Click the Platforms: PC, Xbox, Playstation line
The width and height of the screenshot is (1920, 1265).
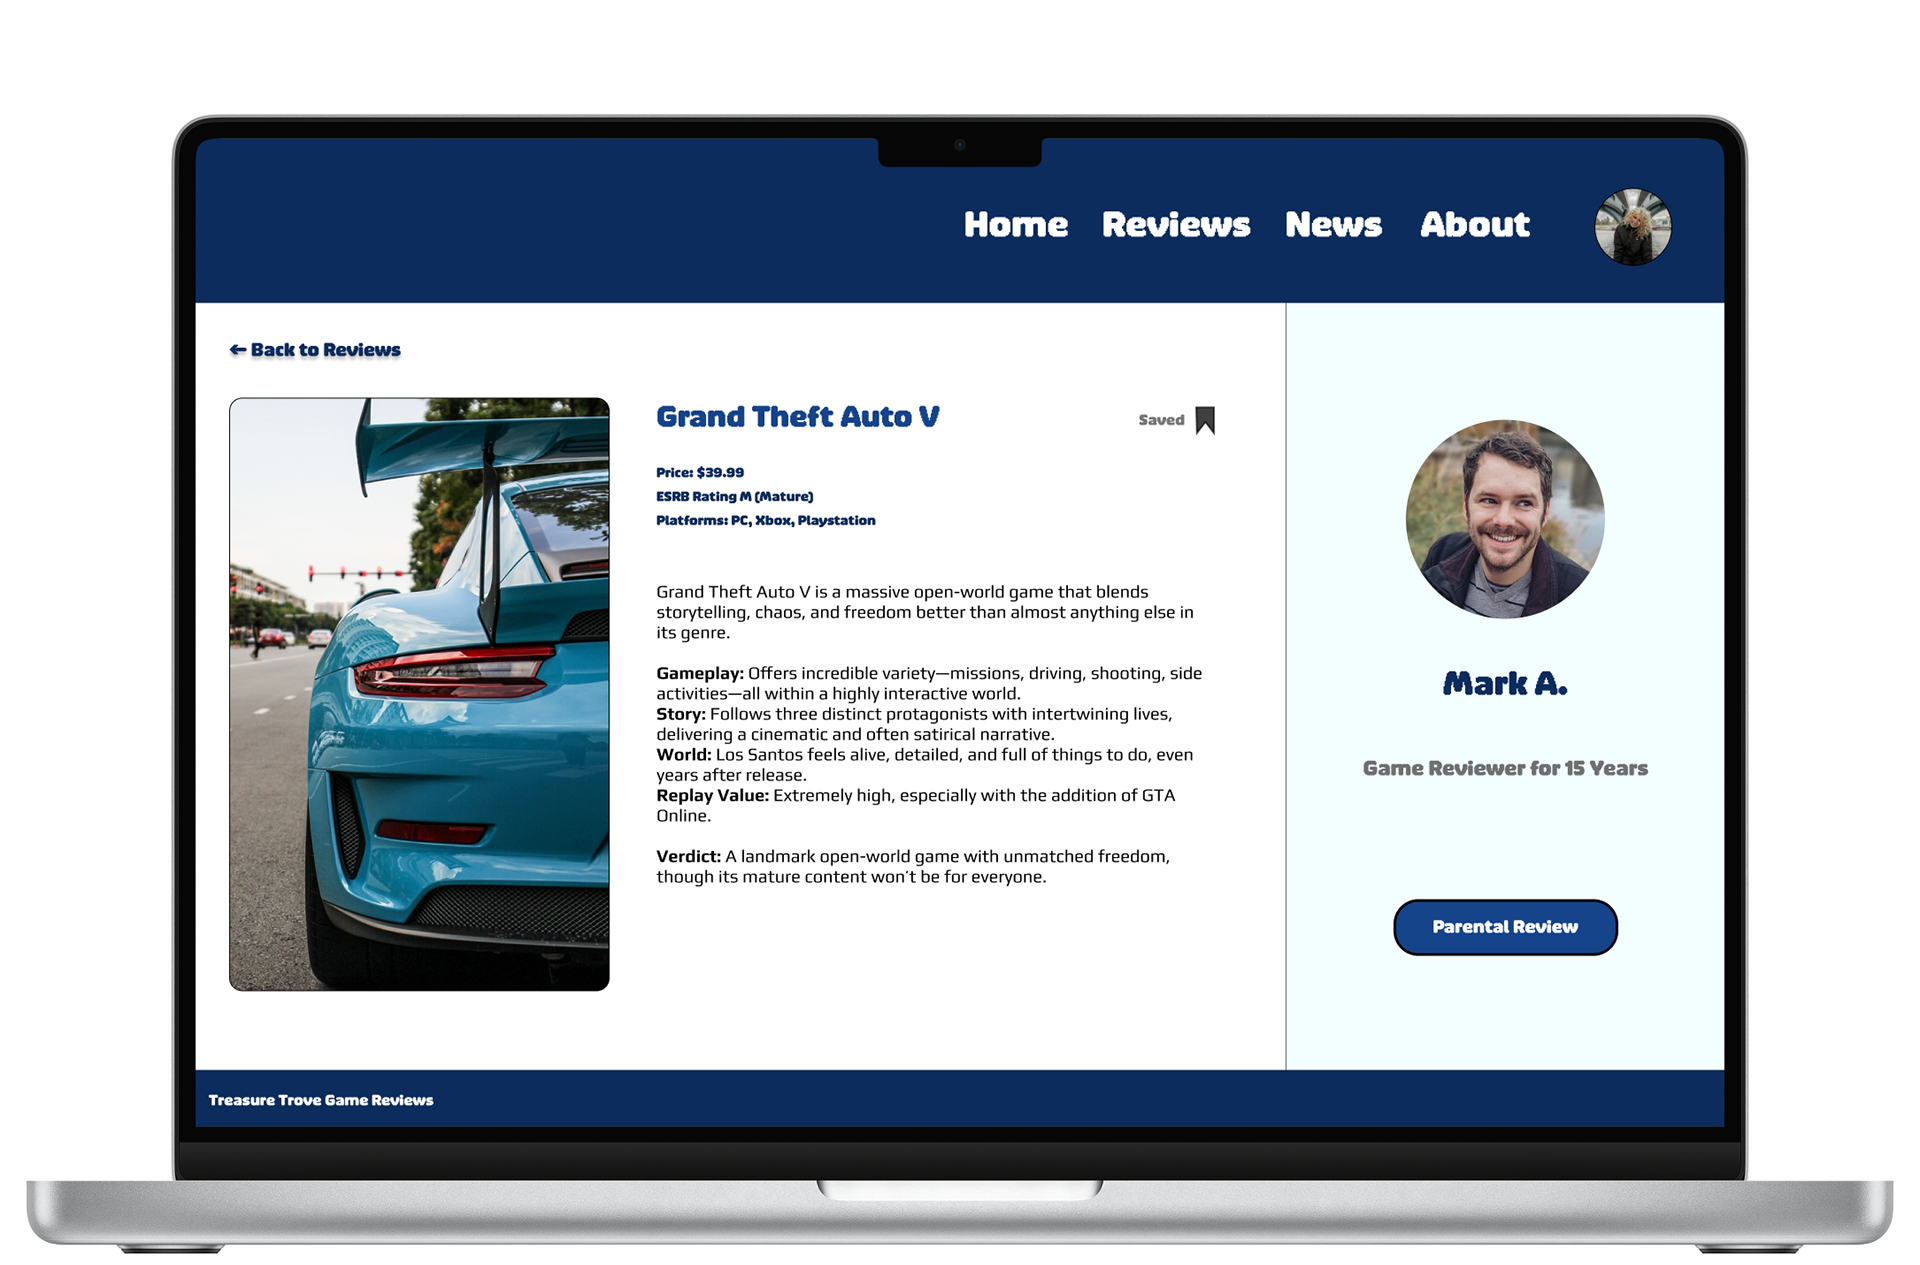(766, 521)
